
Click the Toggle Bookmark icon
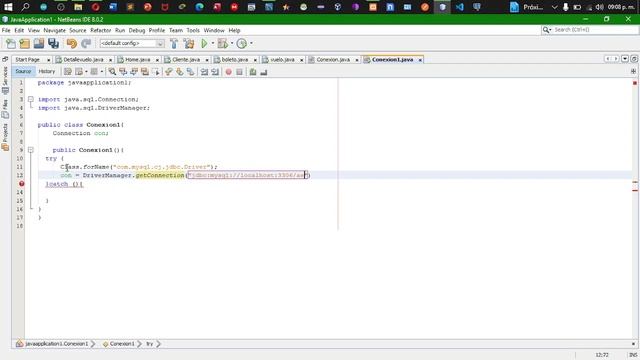tap(191, 72)
